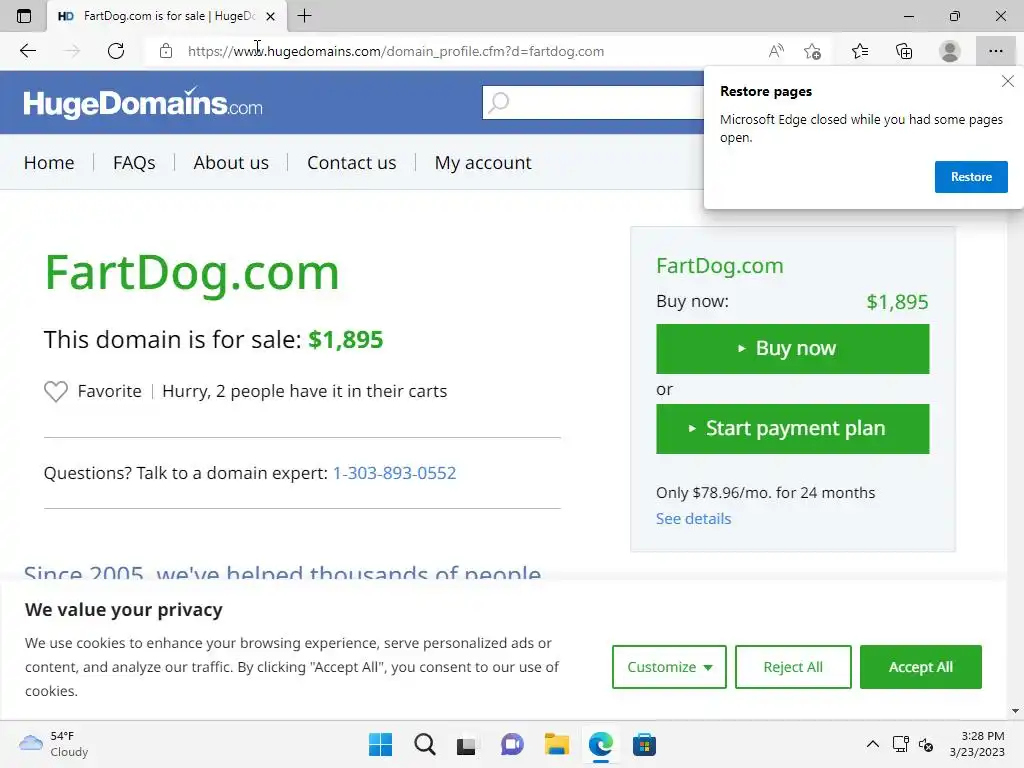Click the FartDog.com sidebar heading
1024x768 pixels.
(719, 266)
